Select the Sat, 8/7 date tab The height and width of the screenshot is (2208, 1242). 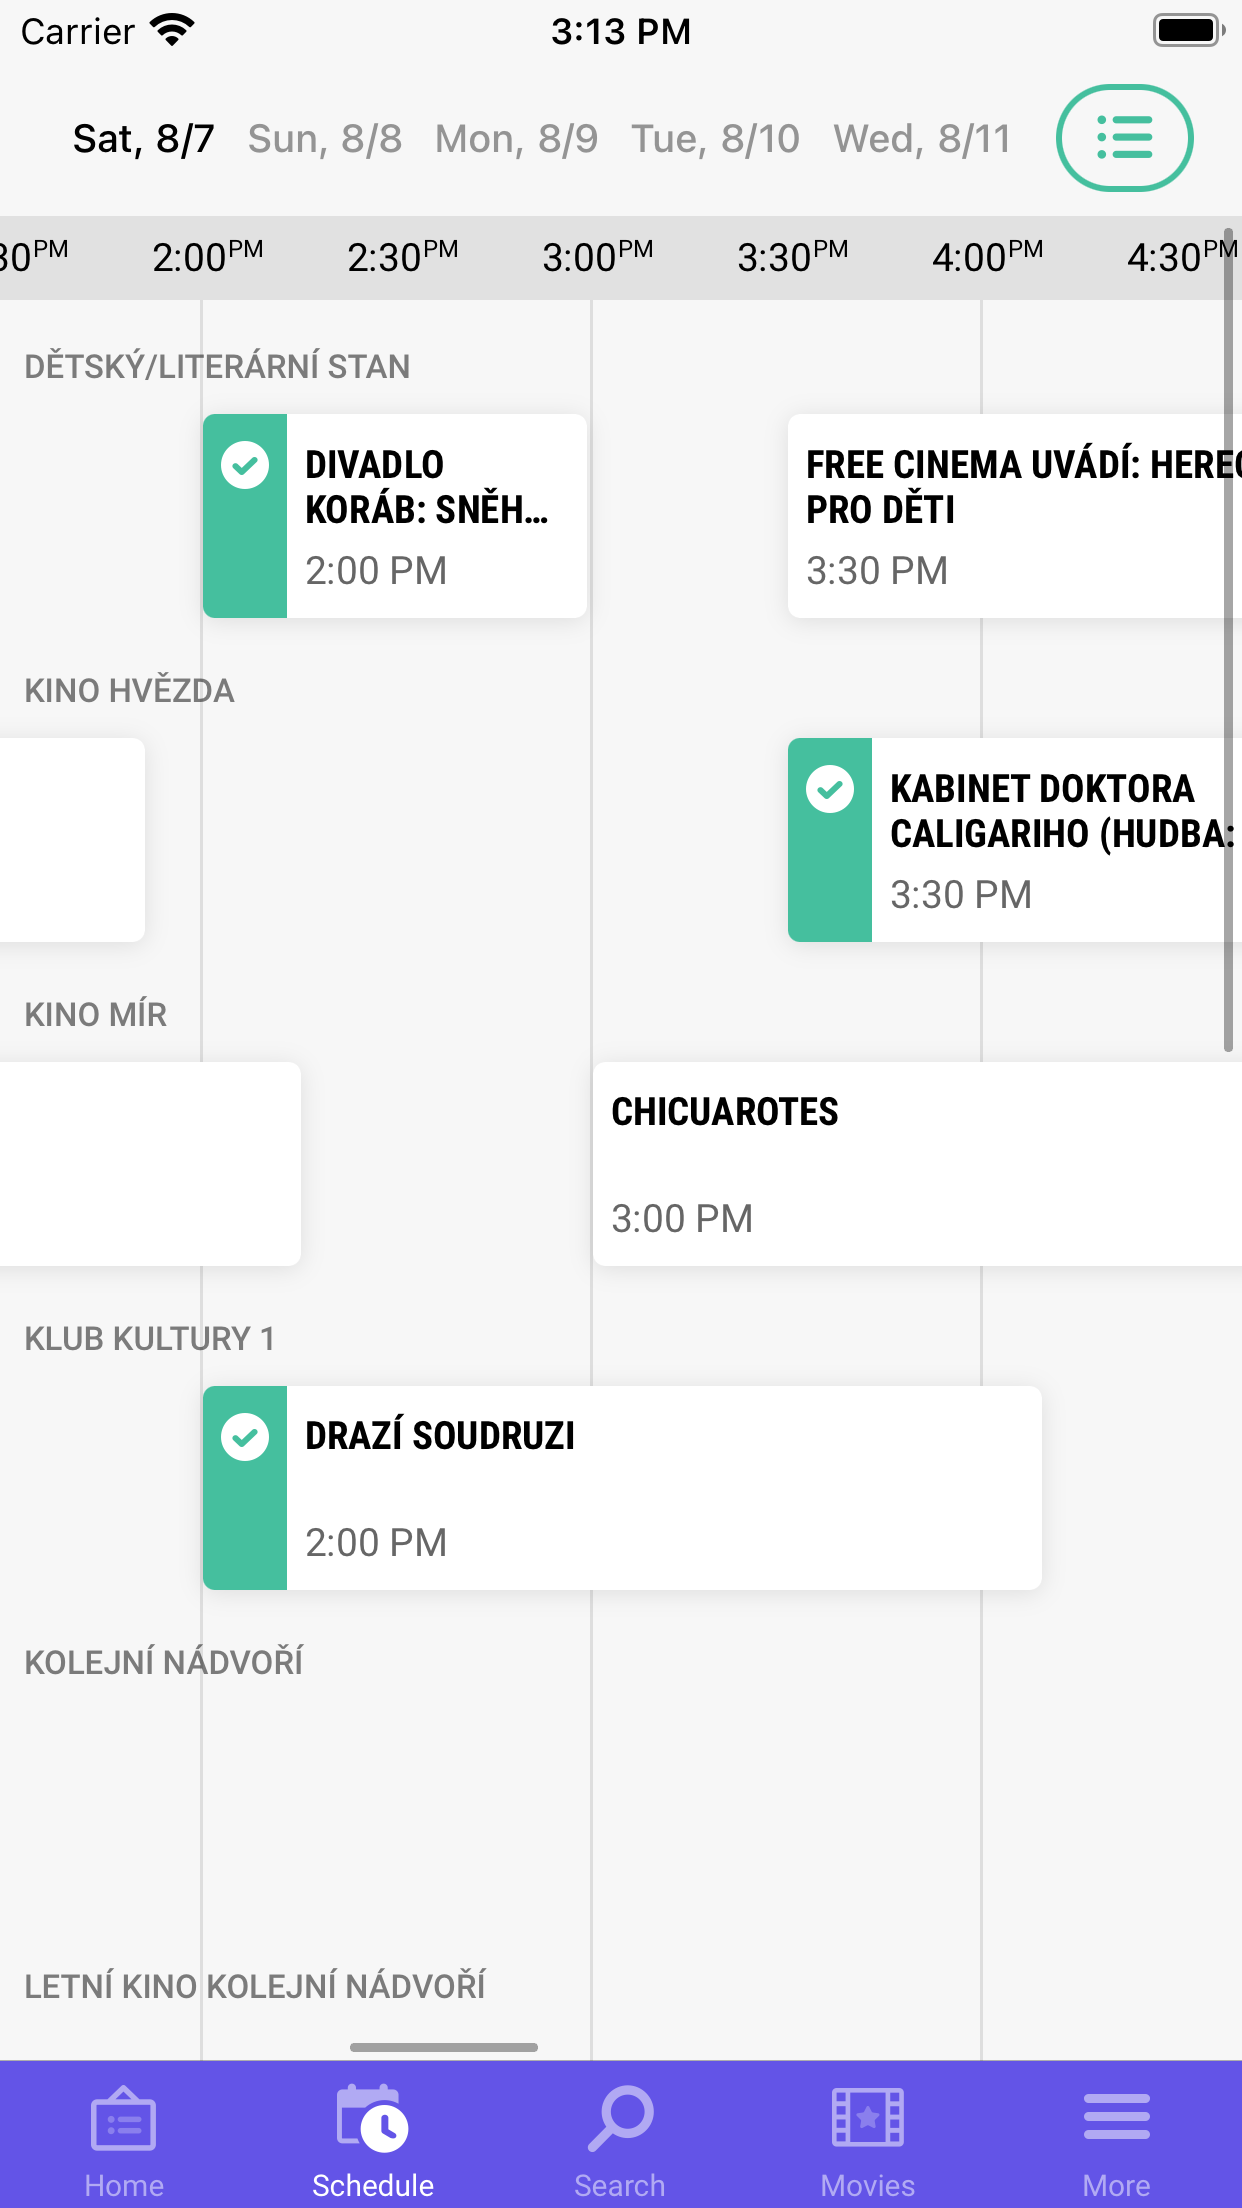pyautogui.click(x=143, y=139)
